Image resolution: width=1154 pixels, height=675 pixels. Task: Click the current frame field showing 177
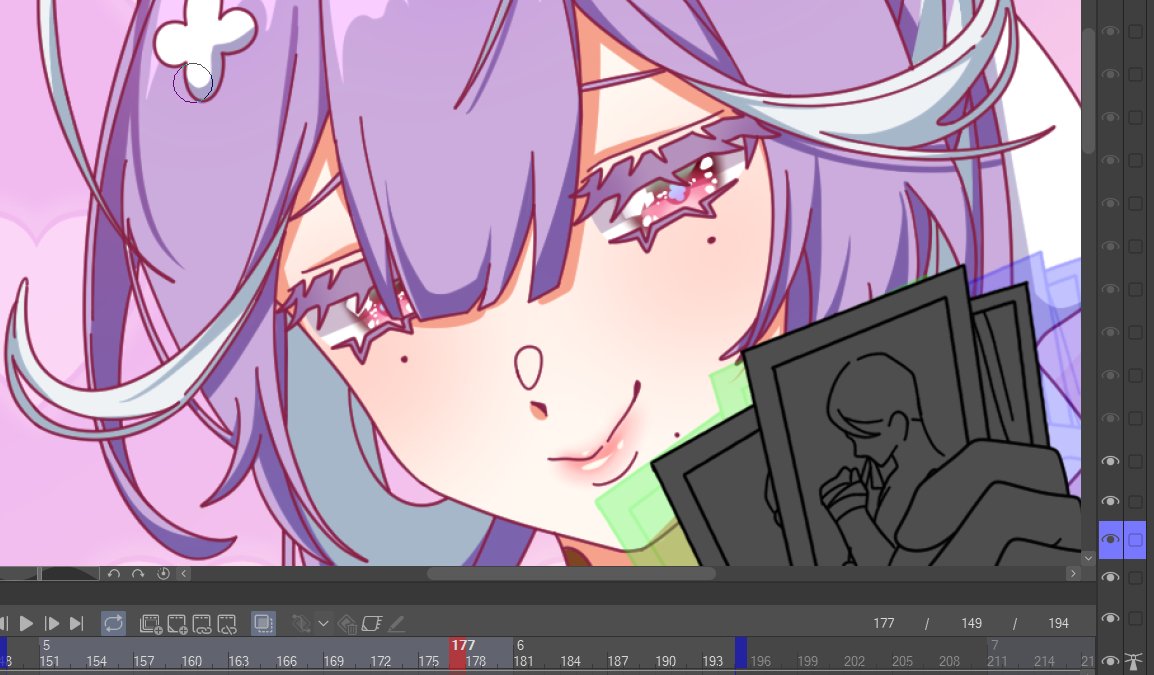883,623
